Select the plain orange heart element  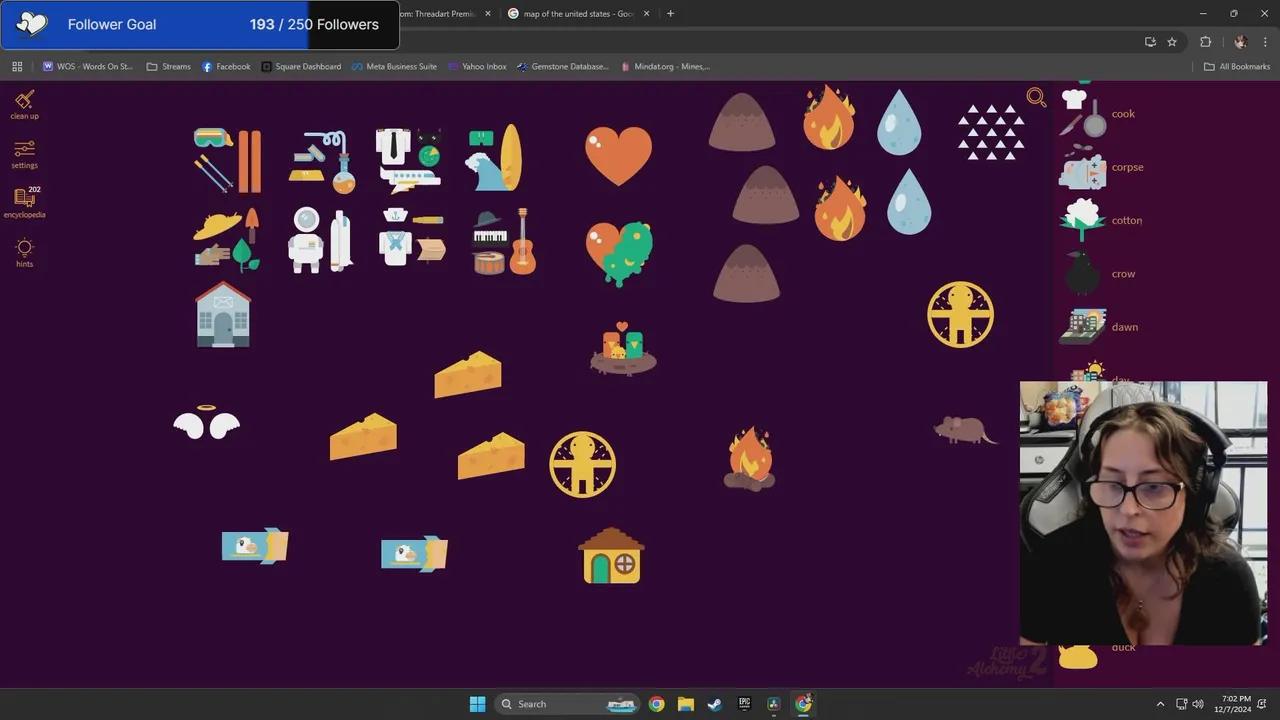pos(618,155)
